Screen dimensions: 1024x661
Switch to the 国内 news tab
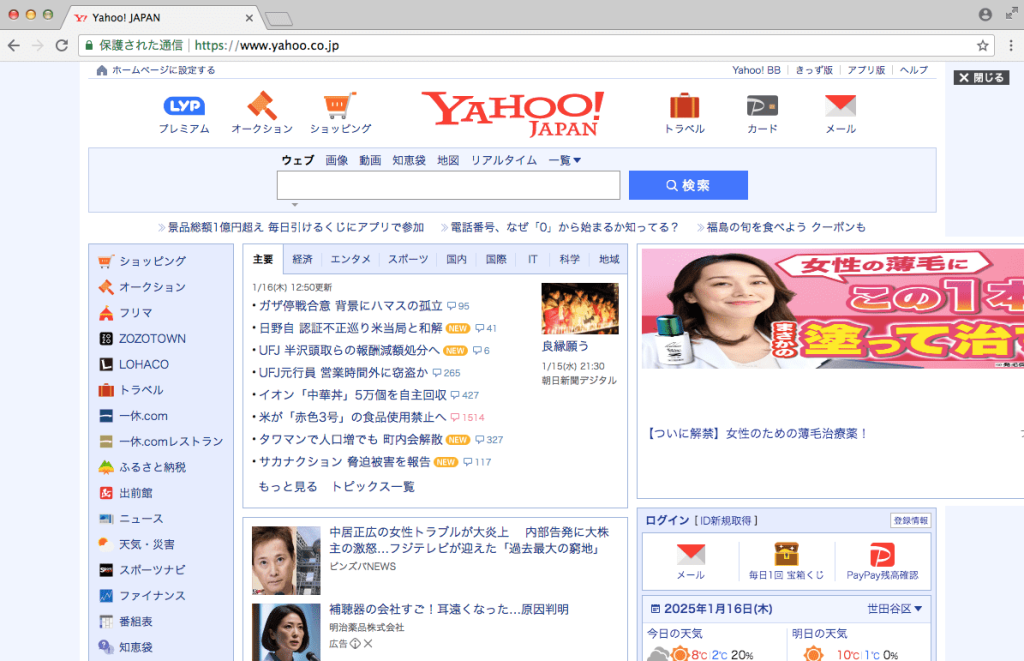pyautogui.click(x=456, y=259)
